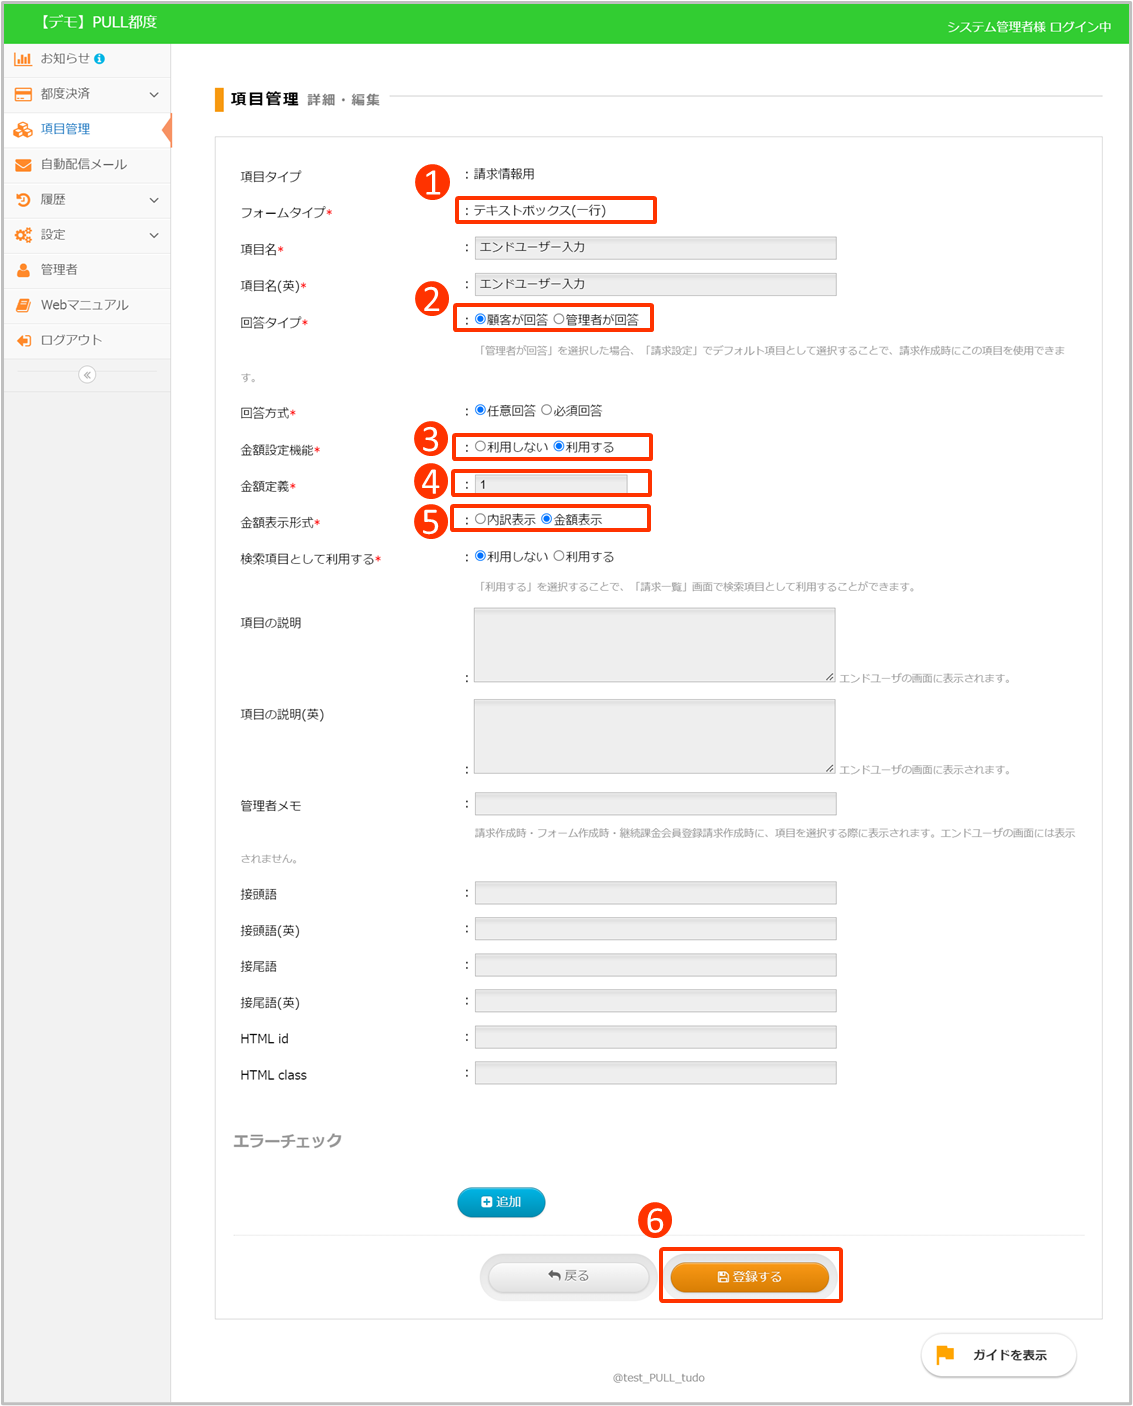Click the 自動配信メール envelope icon
1133x1406 pixels.
(x=23, y=165)
